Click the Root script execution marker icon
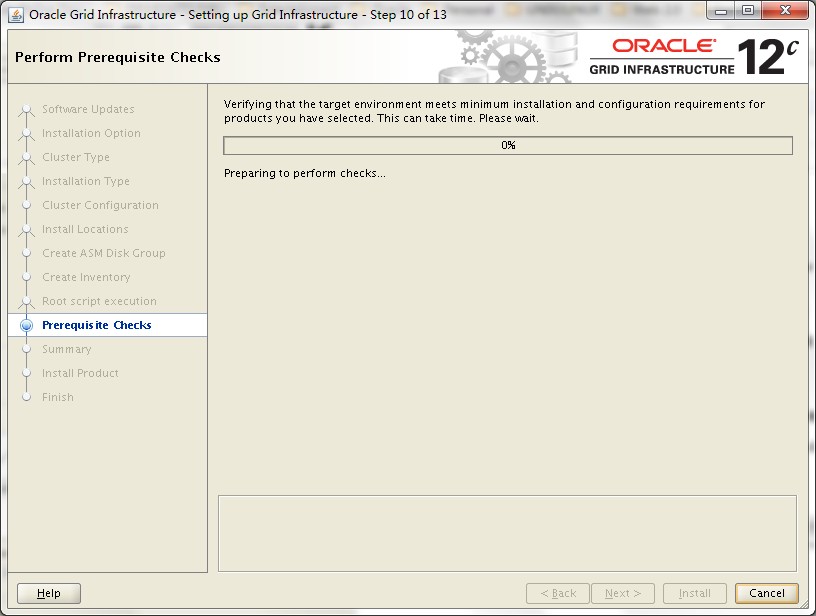The height and width of the screenshot is (616, 816). [x=27, y=301]
